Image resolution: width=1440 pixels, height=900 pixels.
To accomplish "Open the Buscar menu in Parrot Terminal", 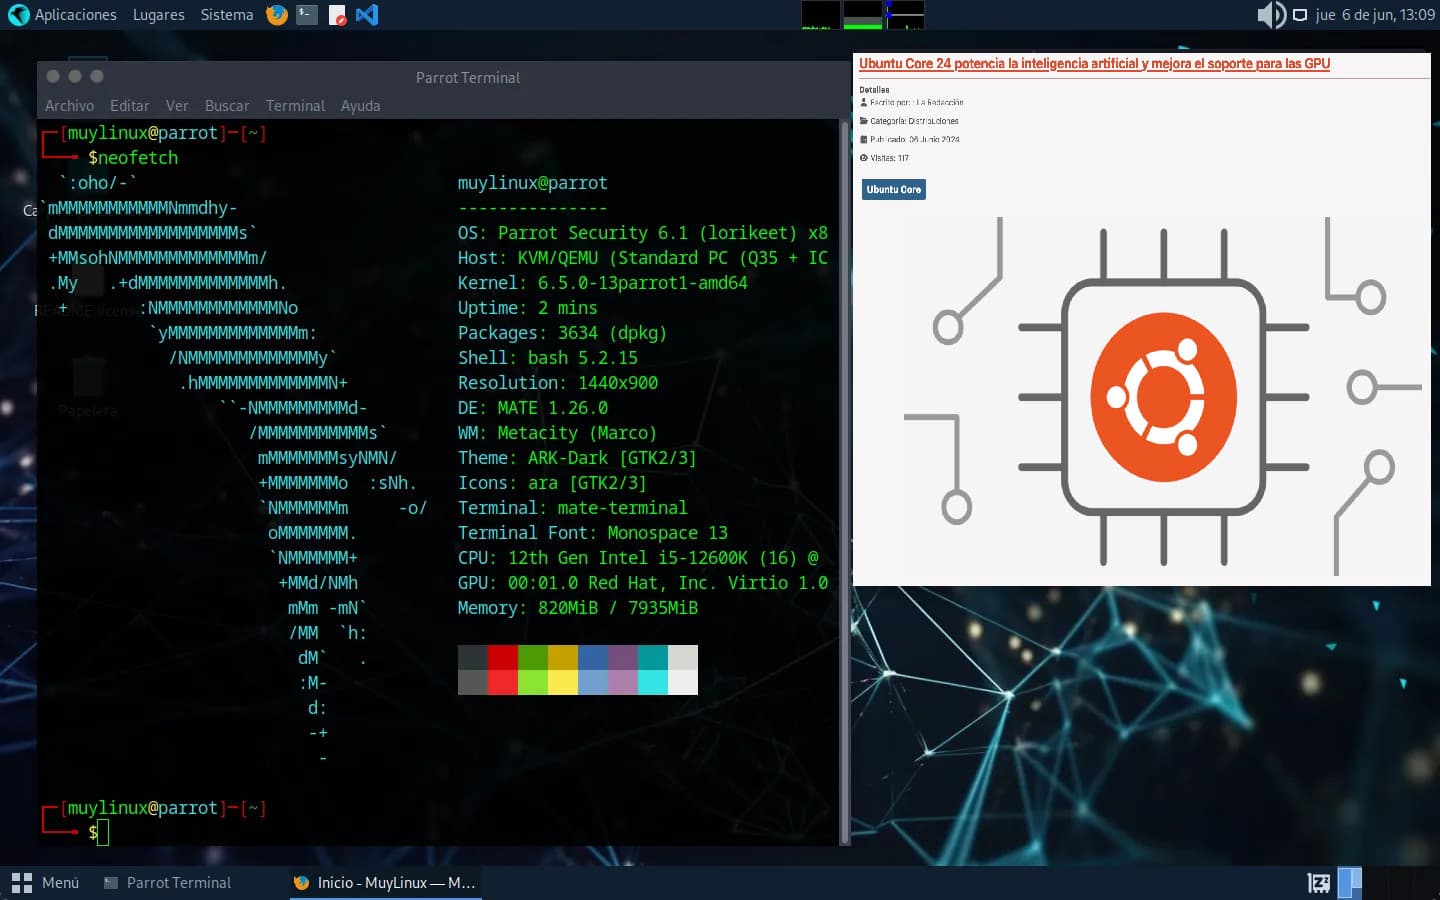I will pyautogui.click(x=227, y=106).
